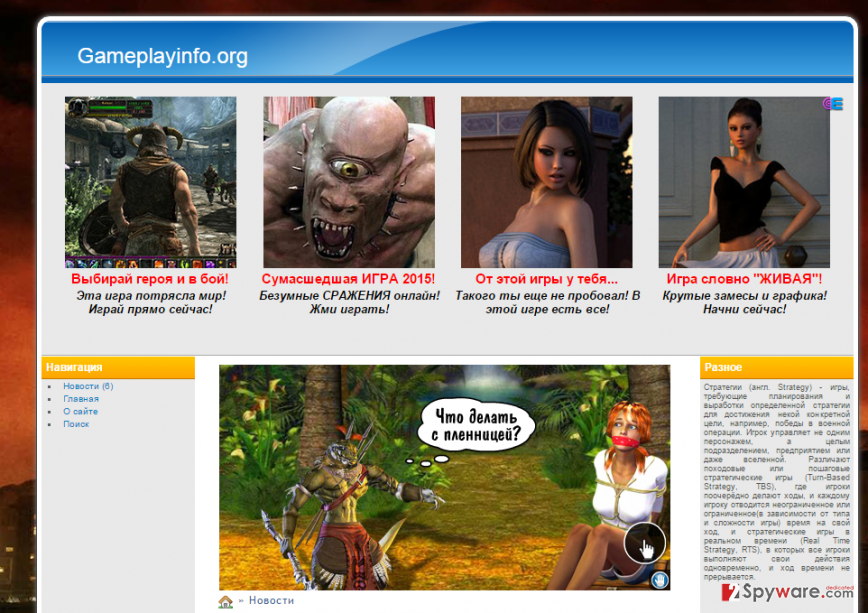Open 'О сайте' navigation link

(x=80, y=411)
